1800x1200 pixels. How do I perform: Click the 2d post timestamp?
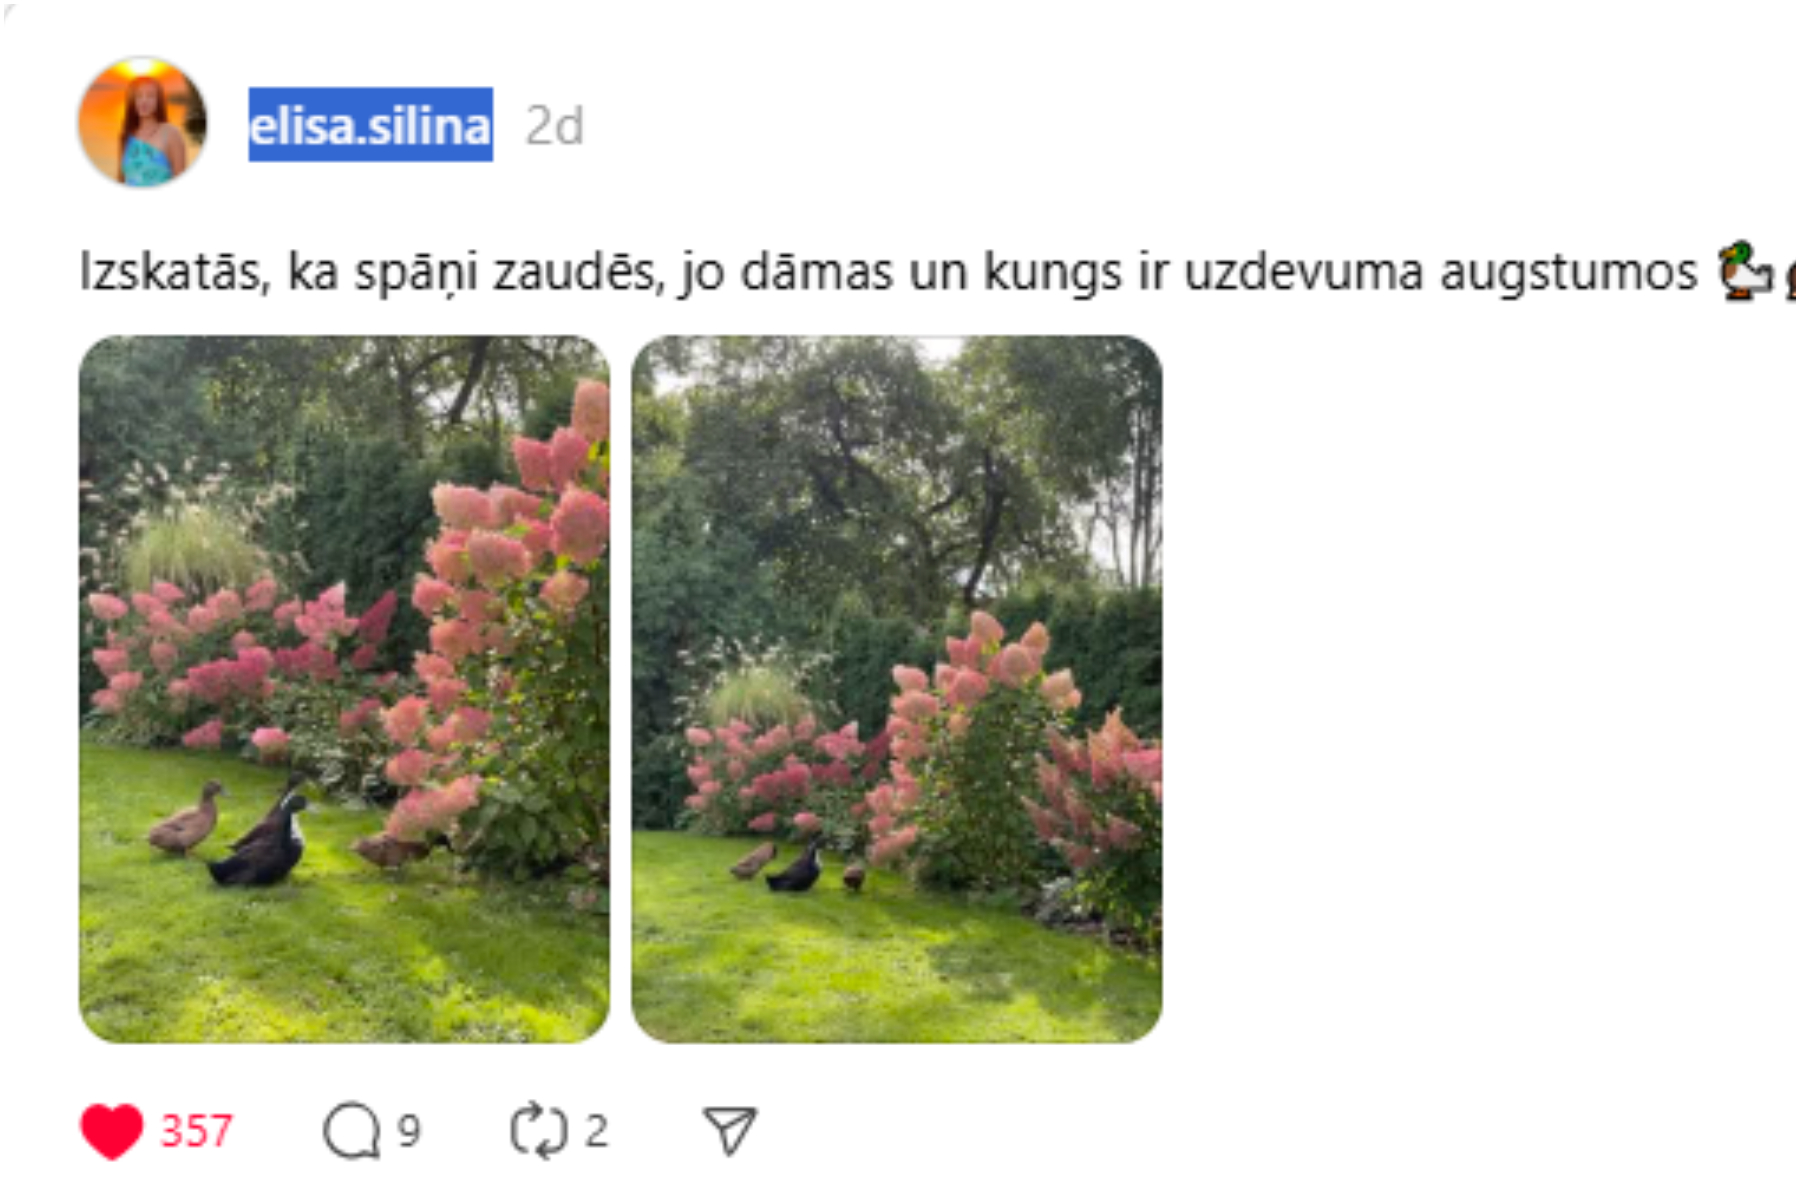pos(555,126)
